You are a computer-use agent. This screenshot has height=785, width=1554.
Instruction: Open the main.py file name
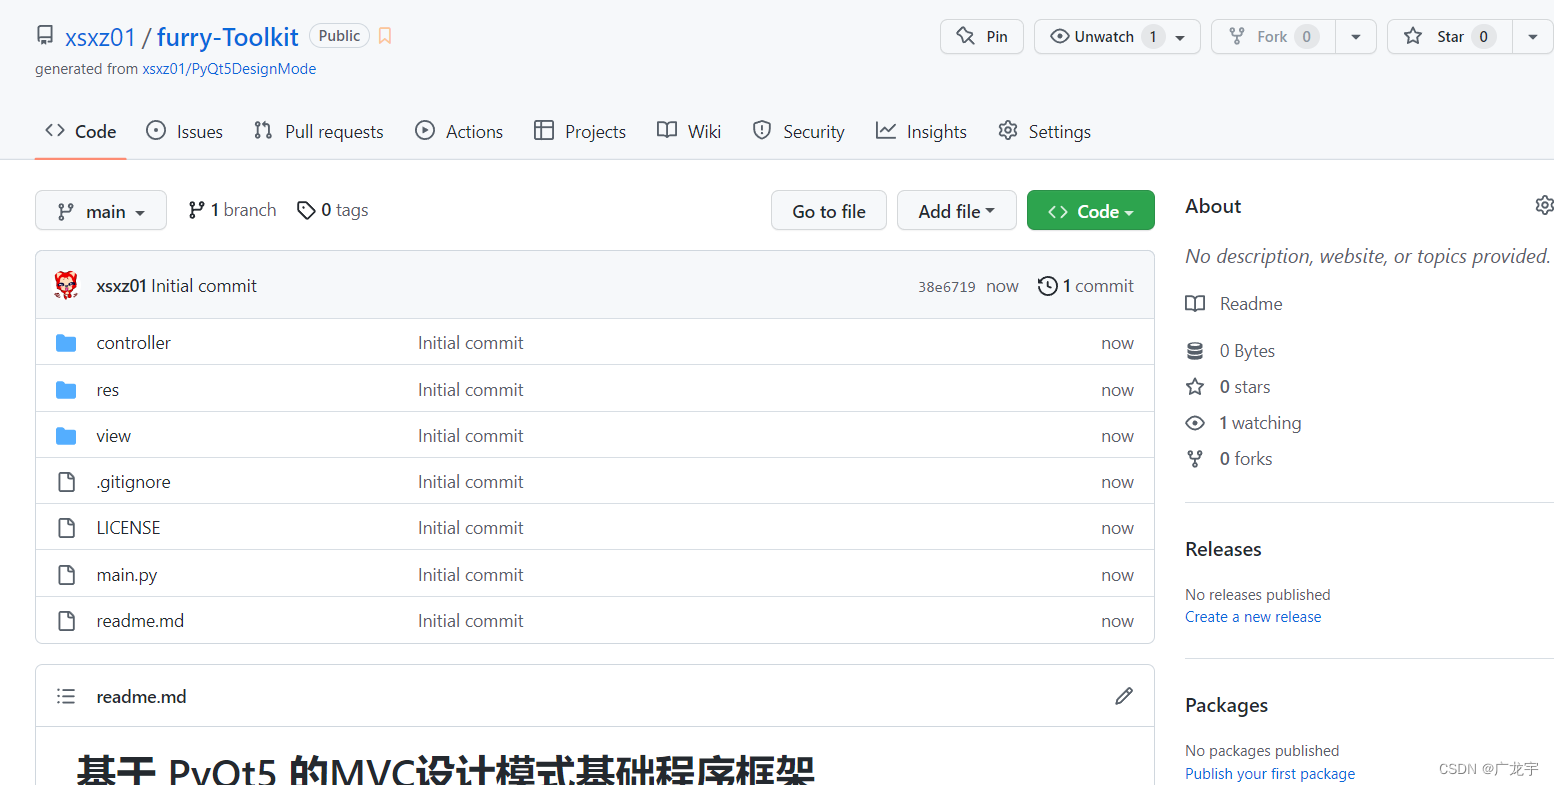click(x=127, y=575)
